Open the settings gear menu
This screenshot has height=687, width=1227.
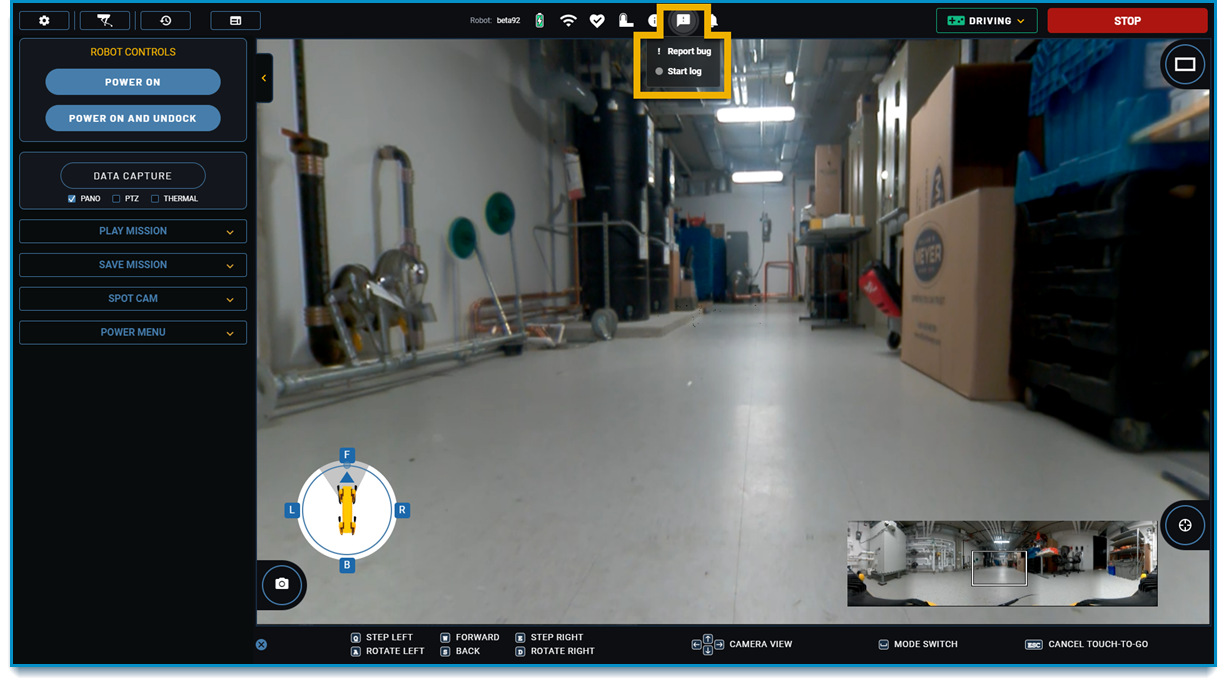click(x=44, y=19)
